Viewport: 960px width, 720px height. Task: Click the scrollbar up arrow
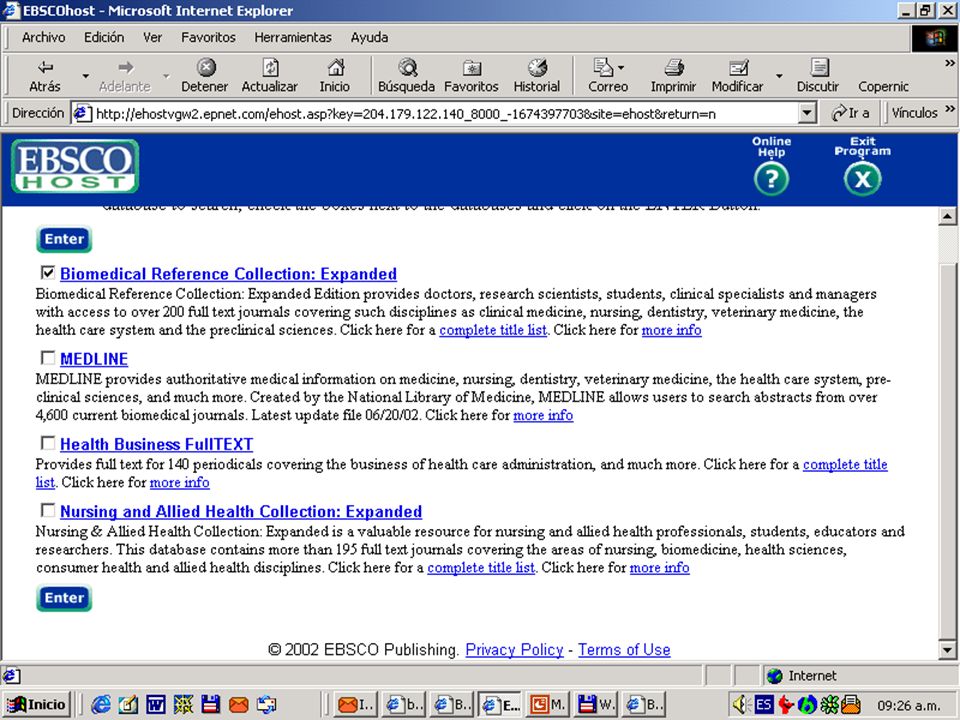pos(947,216)
